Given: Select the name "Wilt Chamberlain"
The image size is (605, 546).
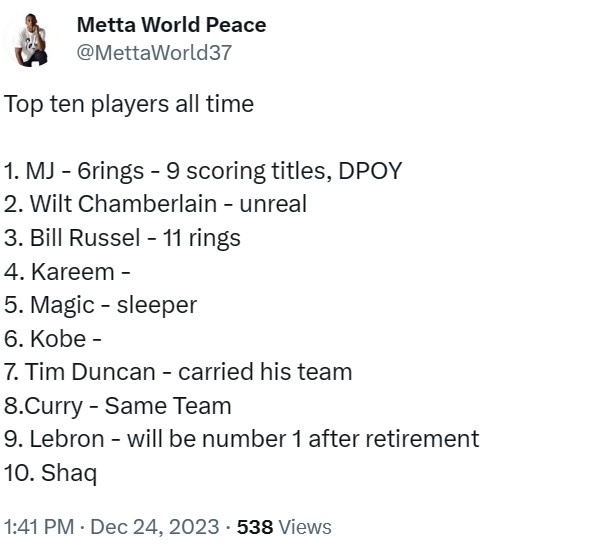Looking at the screenshot, I should pyautogui.click(x=123, y=204).
